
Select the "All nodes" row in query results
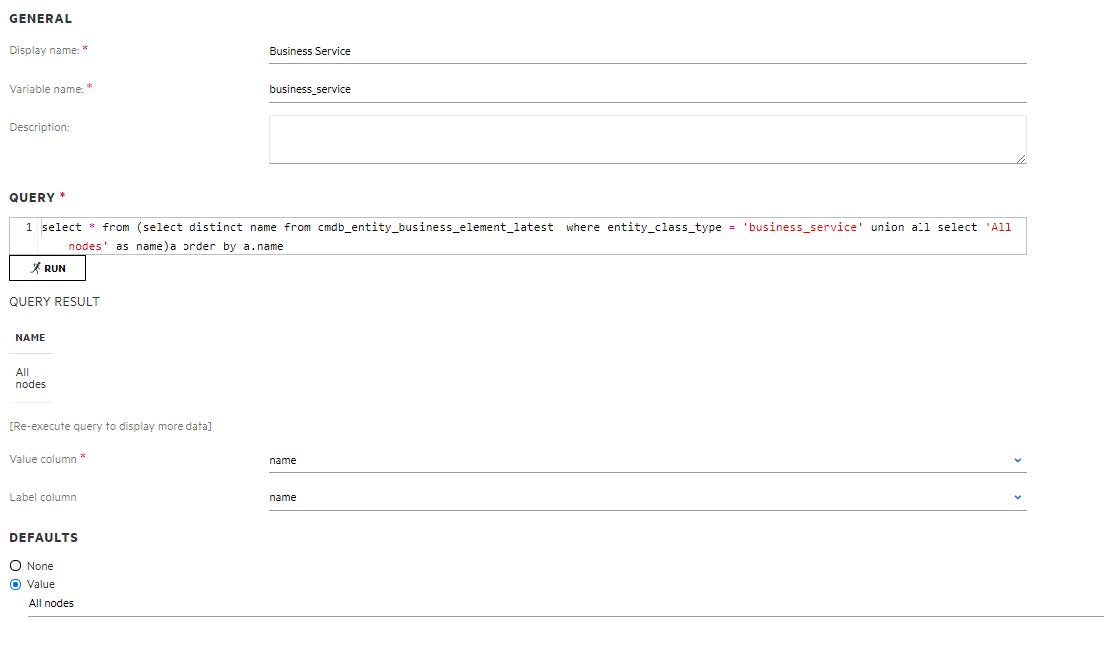[30, 377]
